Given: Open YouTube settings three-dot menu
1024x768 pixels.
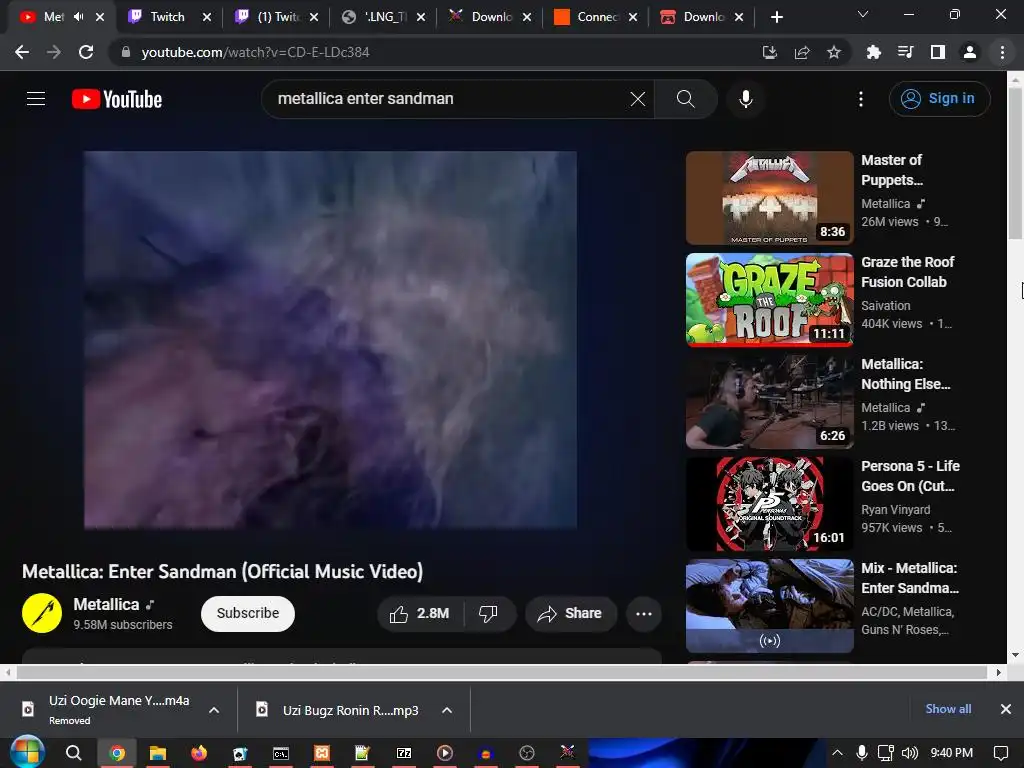Looking at the screenshot, I should (861, 99).
